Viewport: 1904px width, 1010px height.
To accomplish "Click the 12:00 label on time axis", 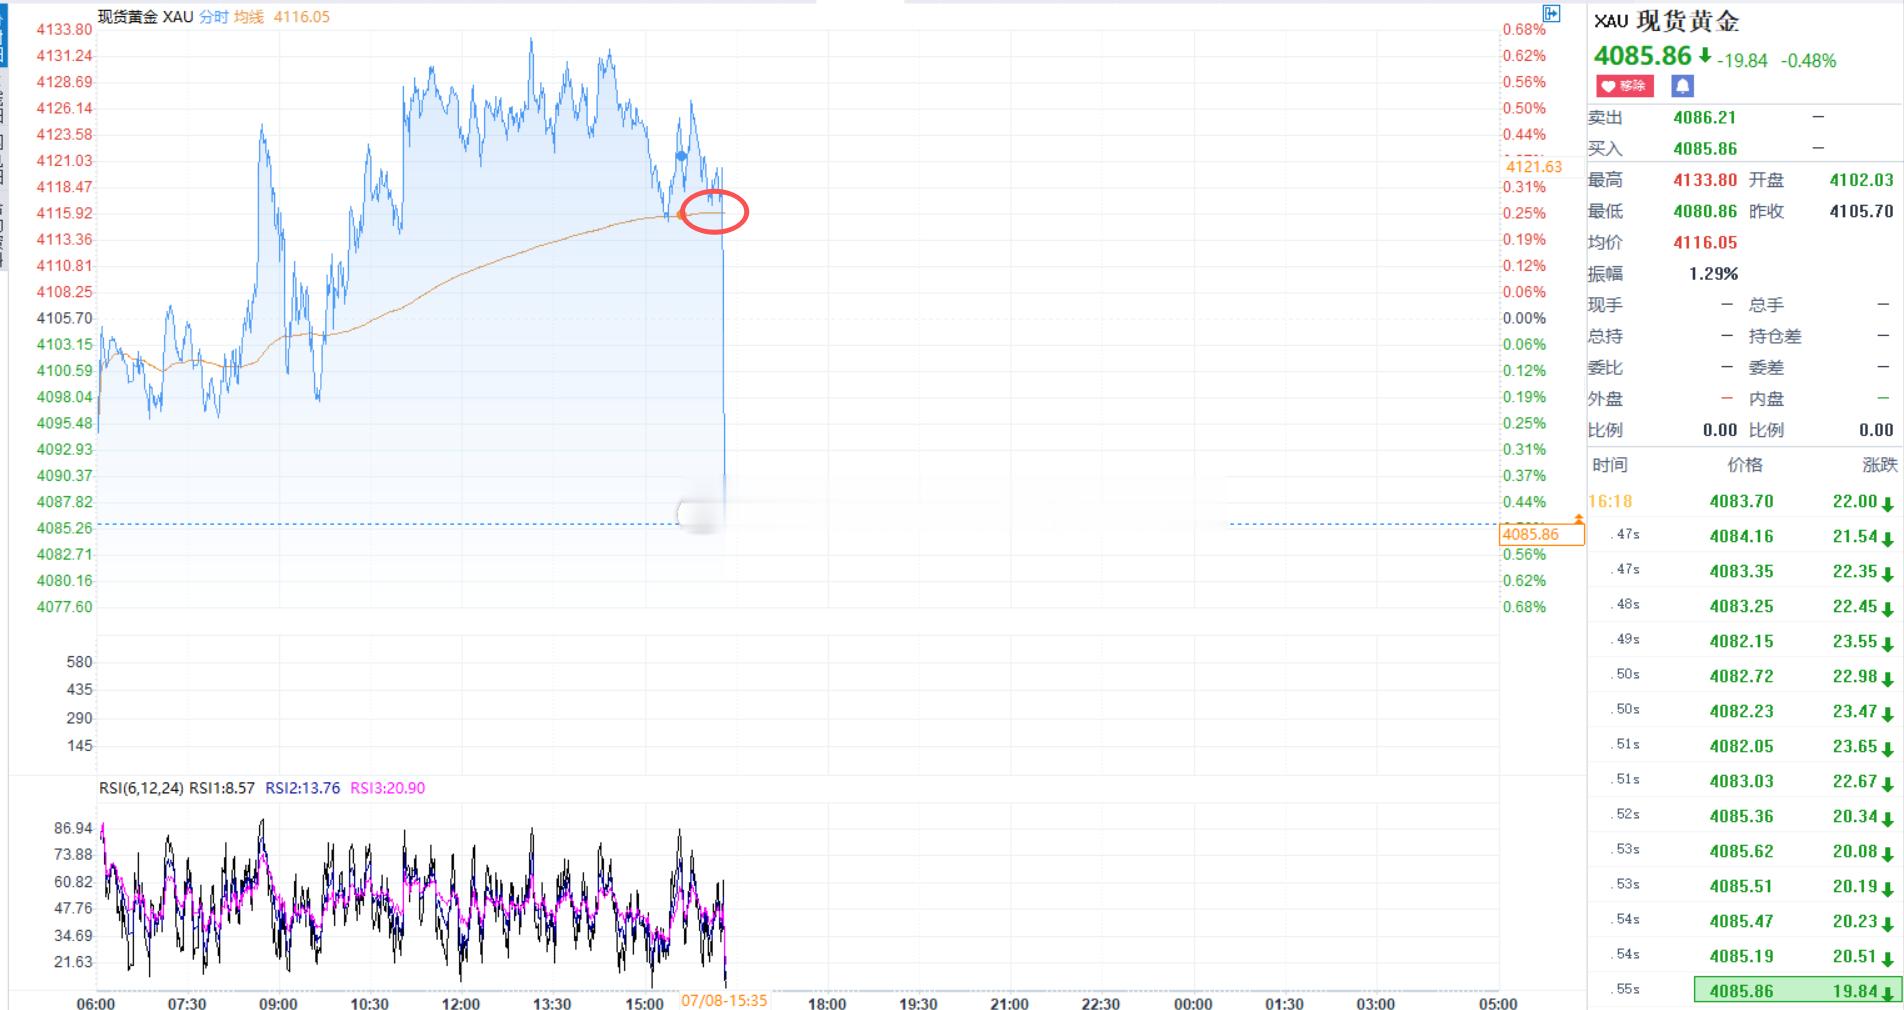I will [460, 1003].
